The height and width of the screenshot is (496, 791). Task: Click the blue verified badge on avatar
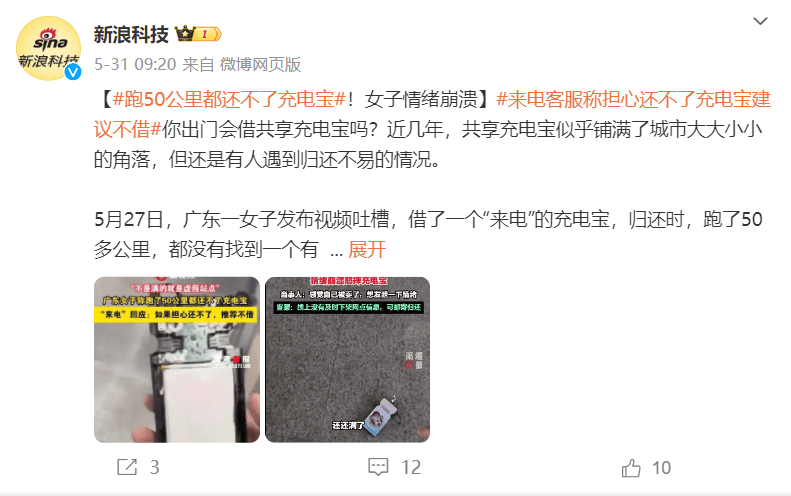tap(73, 72)
